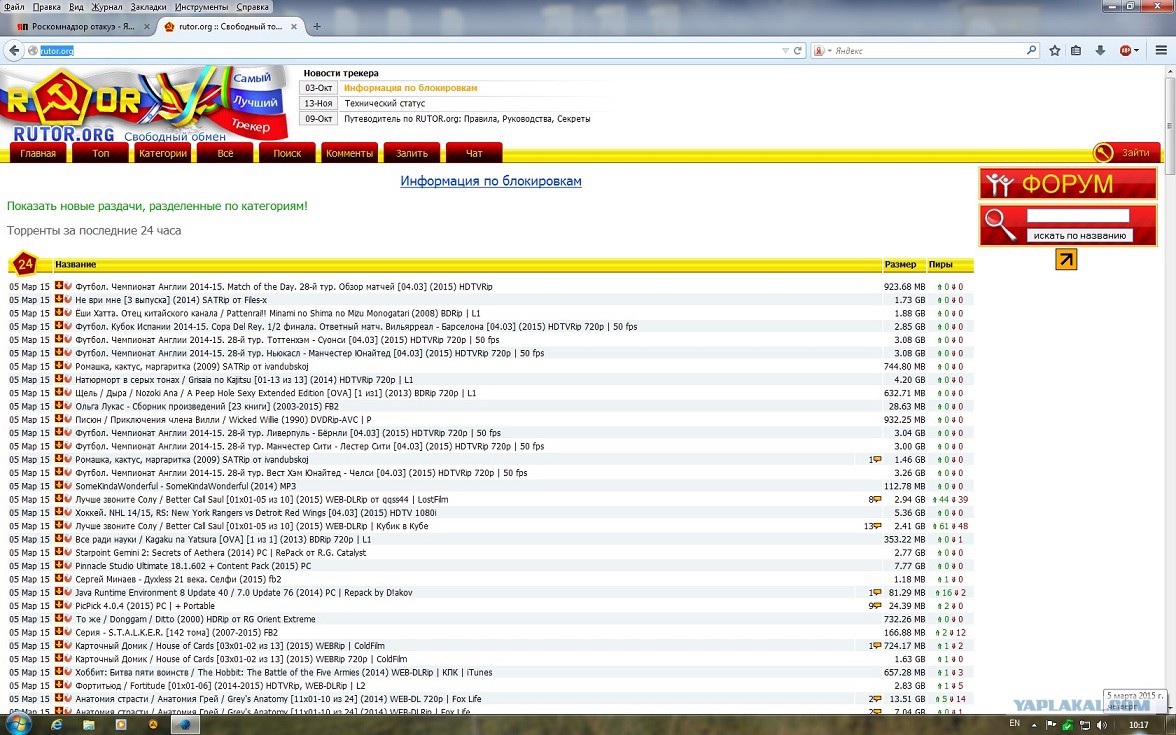Download torrent file for Pinnacle Studio Ultimate row

[58, 566]
